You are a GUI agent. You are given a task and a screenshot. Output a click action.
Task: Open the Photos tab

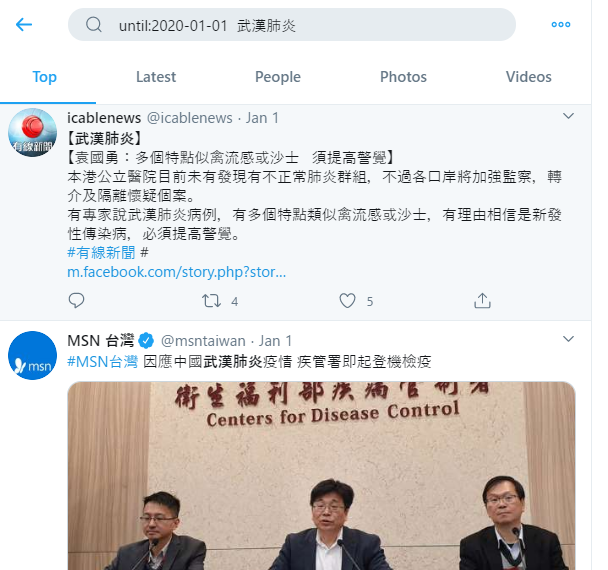(x=403, y=77)
